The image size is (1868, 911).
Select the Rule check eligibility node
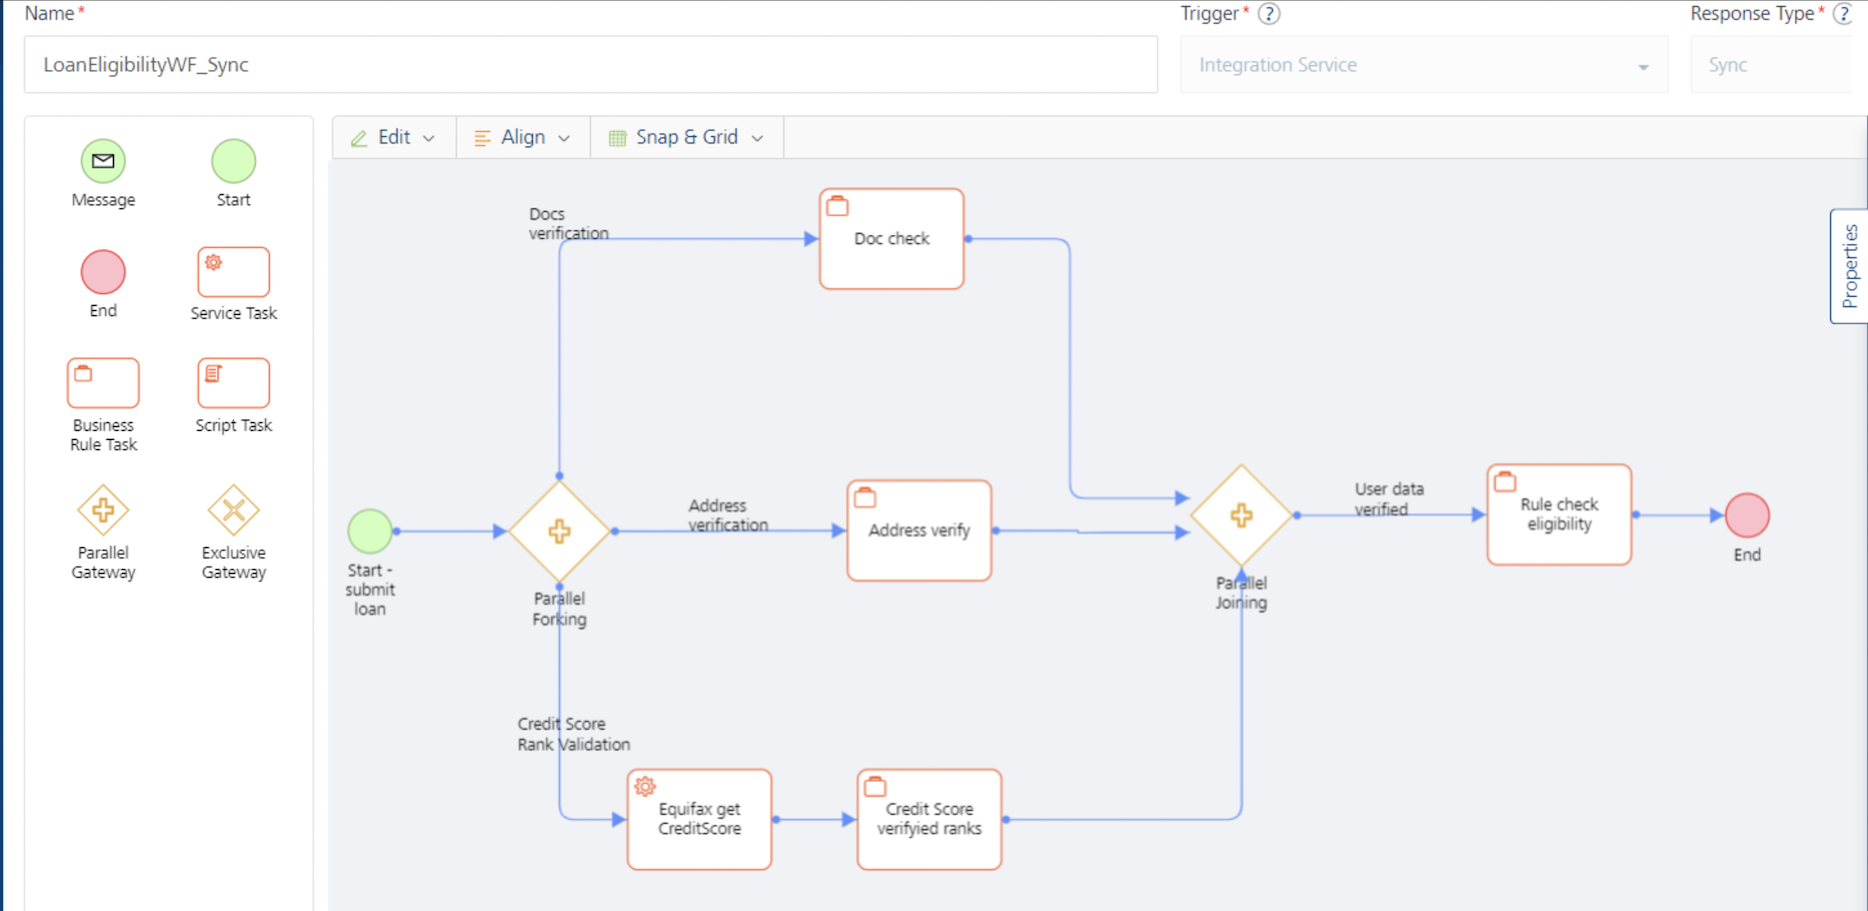tap(1559, 515)
